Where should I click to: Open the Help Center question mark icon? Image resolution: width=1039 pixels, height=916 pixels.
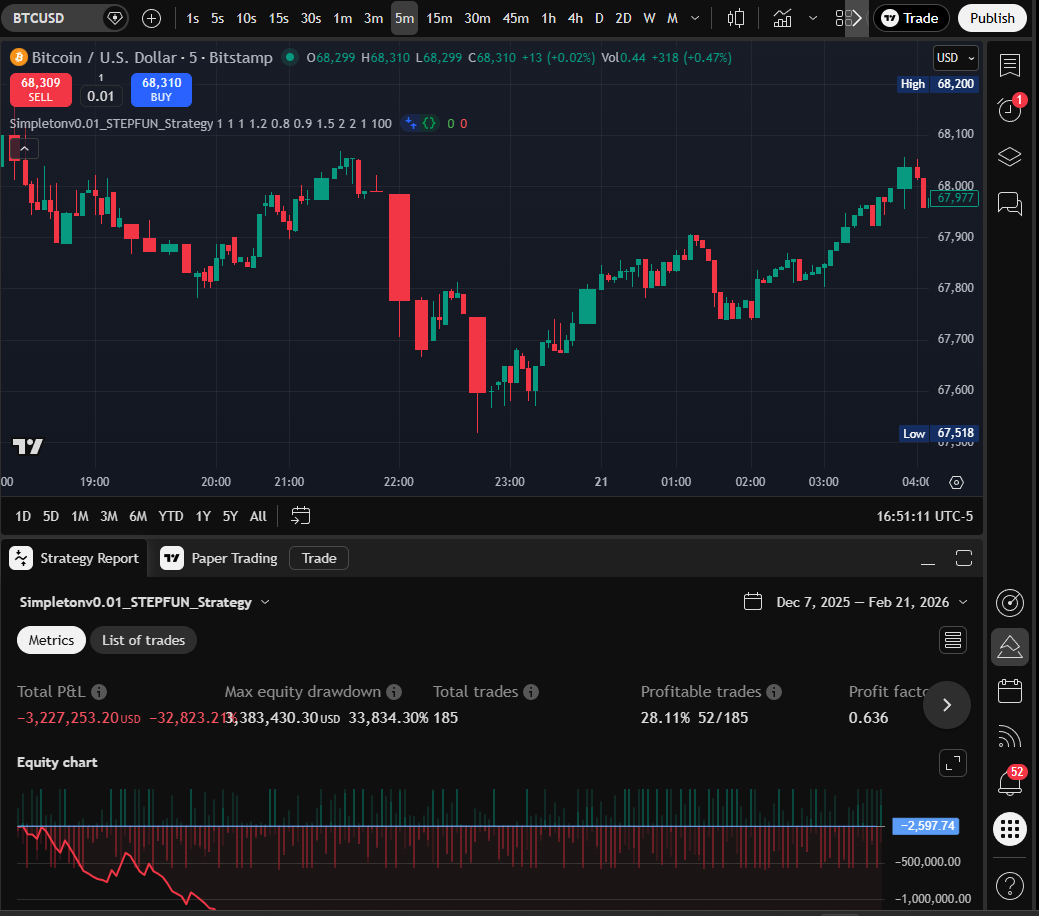[x=1010, y=886]
